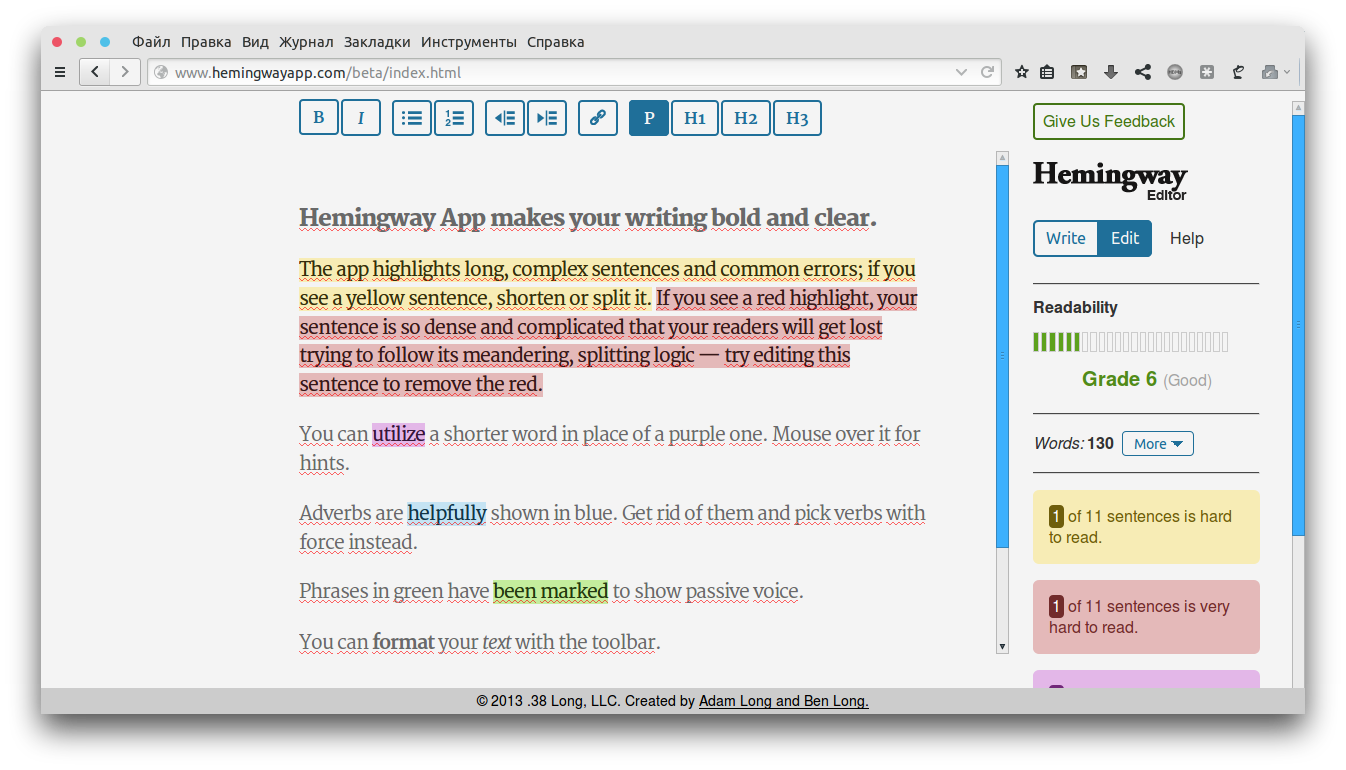Click the asterisk extension icon
Screen dimensions: 1346x770
[1207, 72]
